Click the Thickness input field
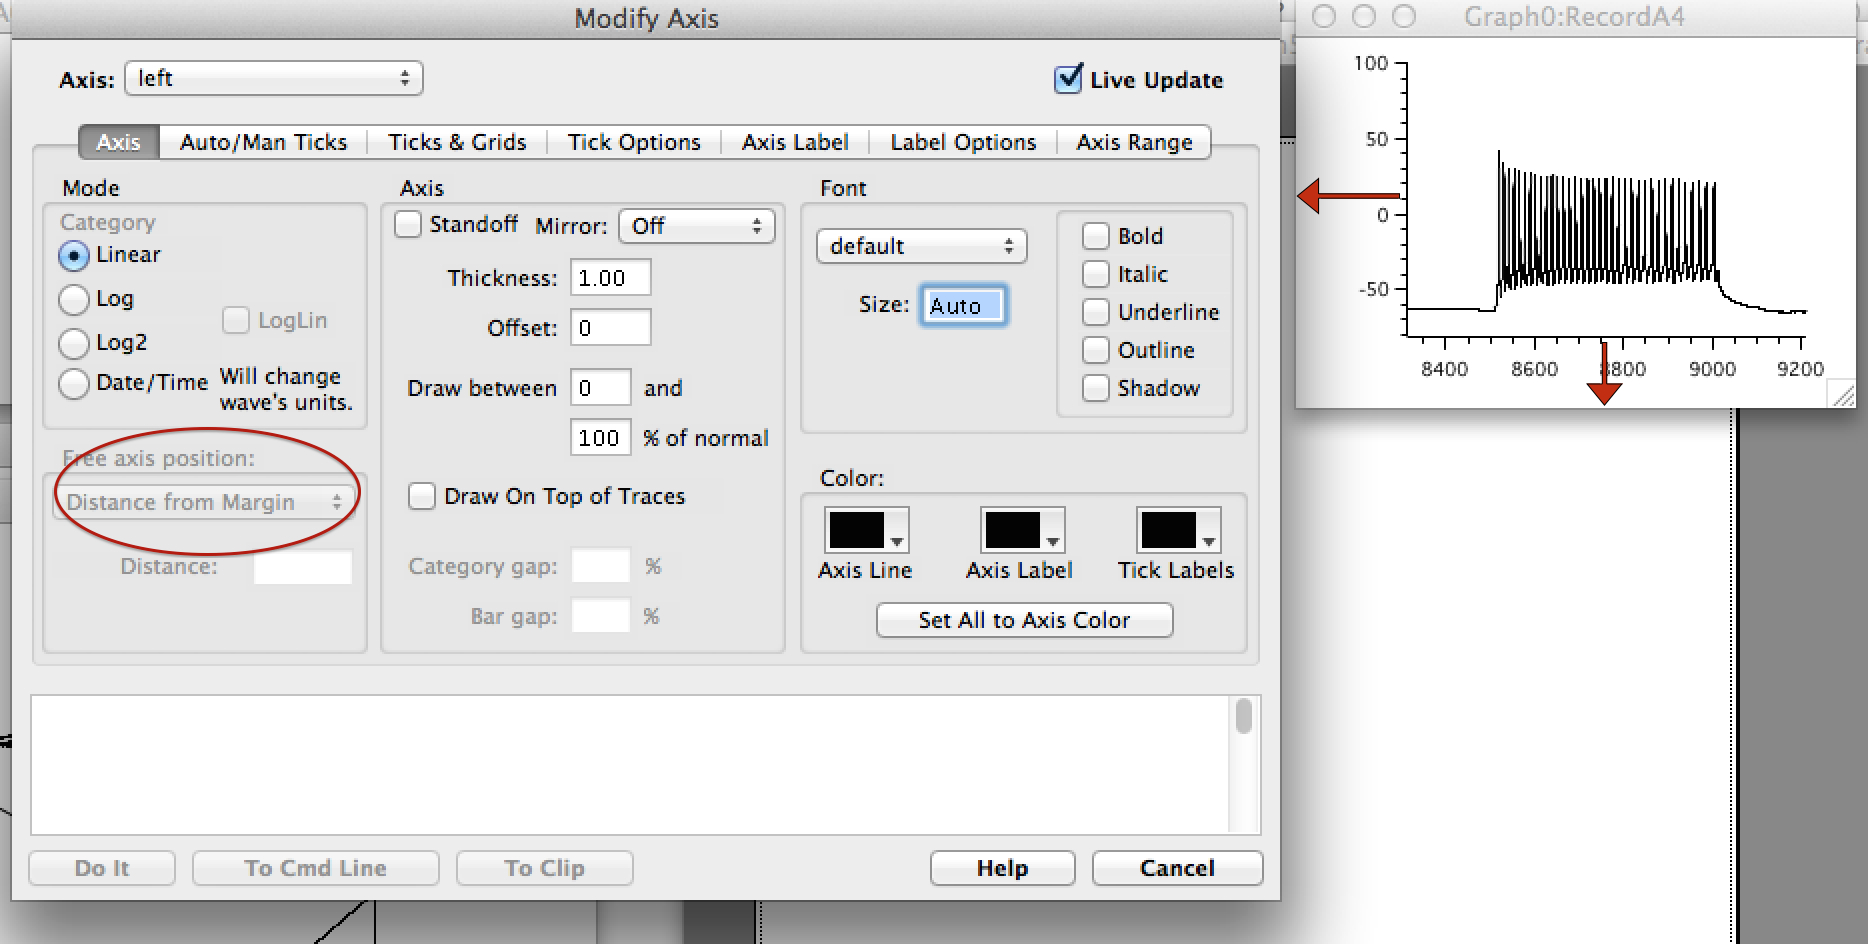The image size is (1868, 944). 610,278
